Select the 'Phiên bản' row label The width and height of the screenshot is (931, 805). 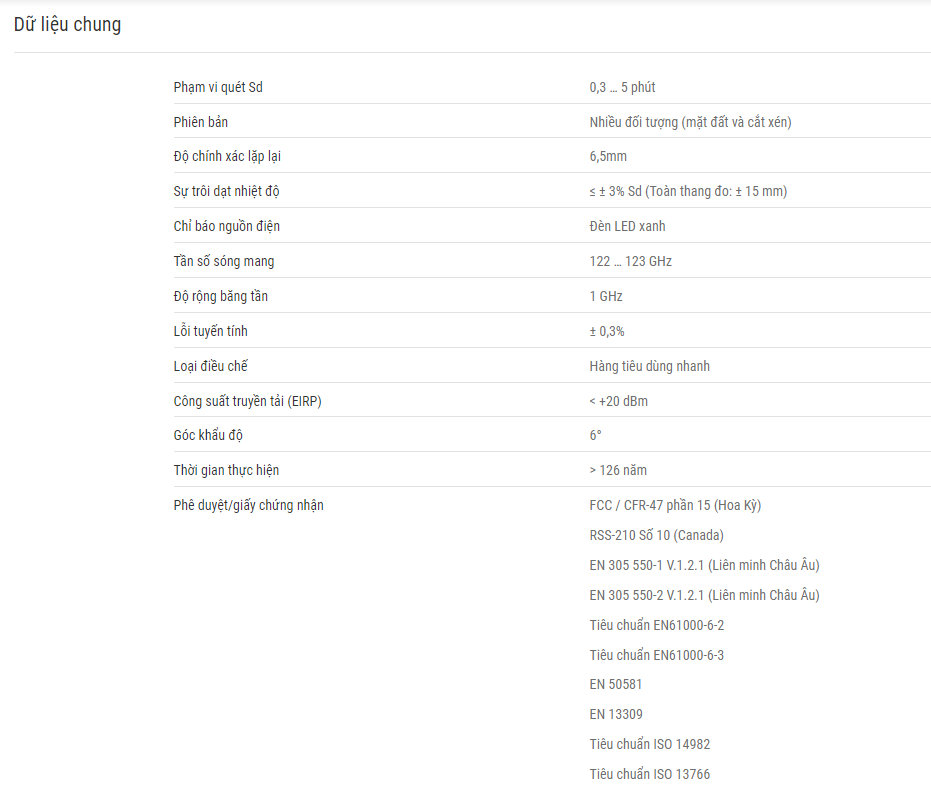pyautogui.click(x=201, y=122)
